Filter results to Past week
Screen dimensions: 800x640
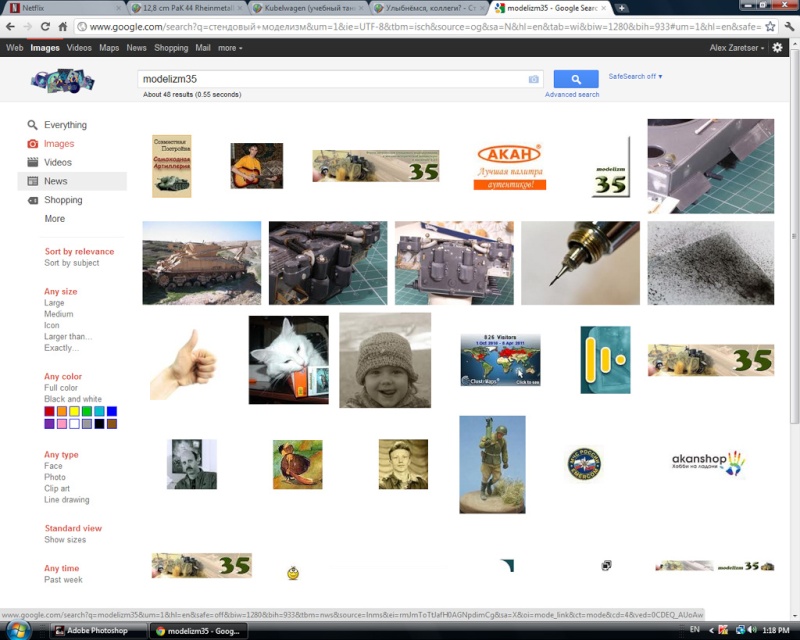pyautogui.click(x=63, y=579)
